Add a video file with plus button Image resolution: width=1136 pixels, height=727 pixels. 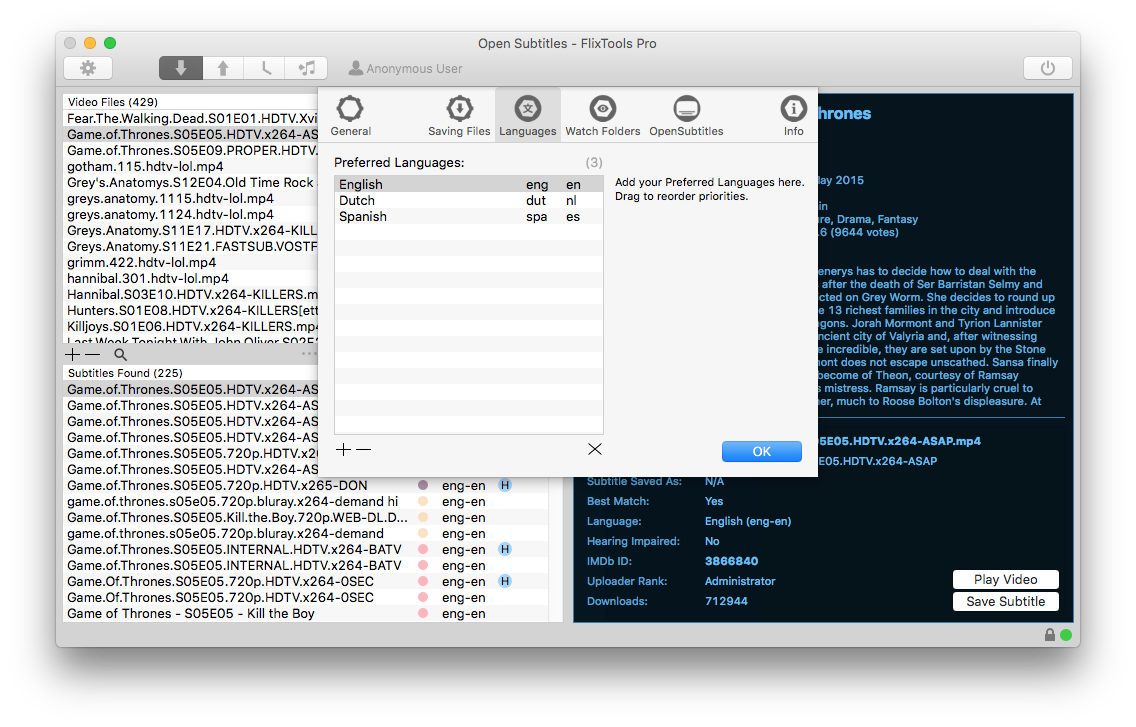coord(72,354)
